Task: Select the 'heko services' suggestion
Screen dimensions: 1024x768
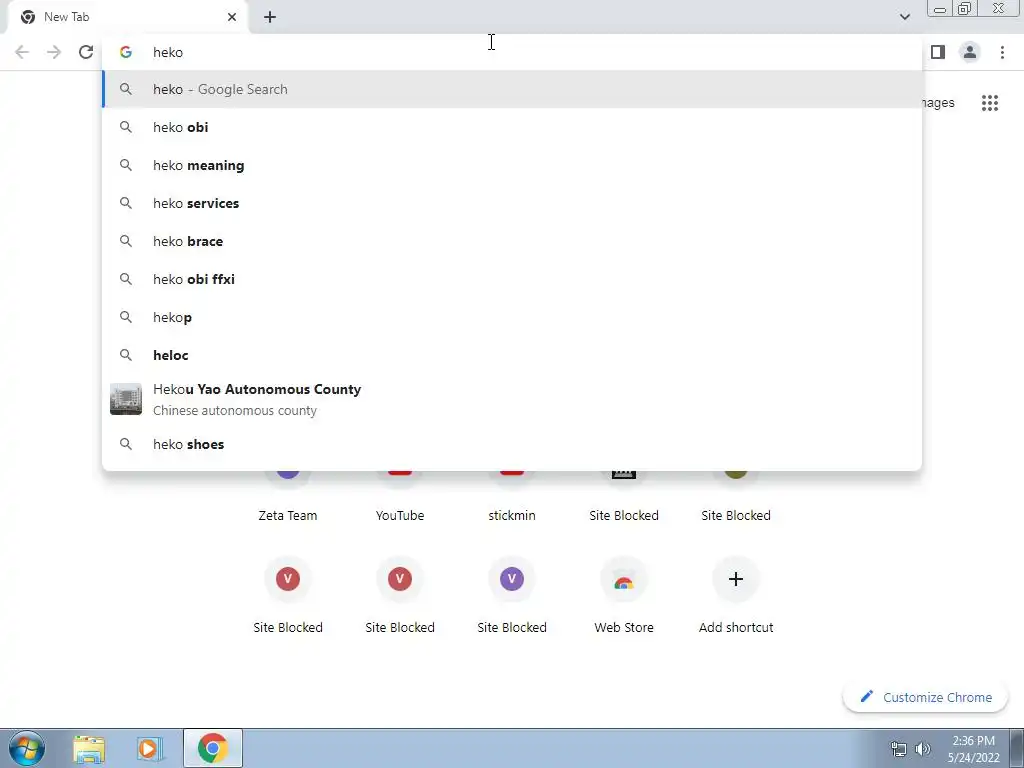Action: tap(513, 203)
